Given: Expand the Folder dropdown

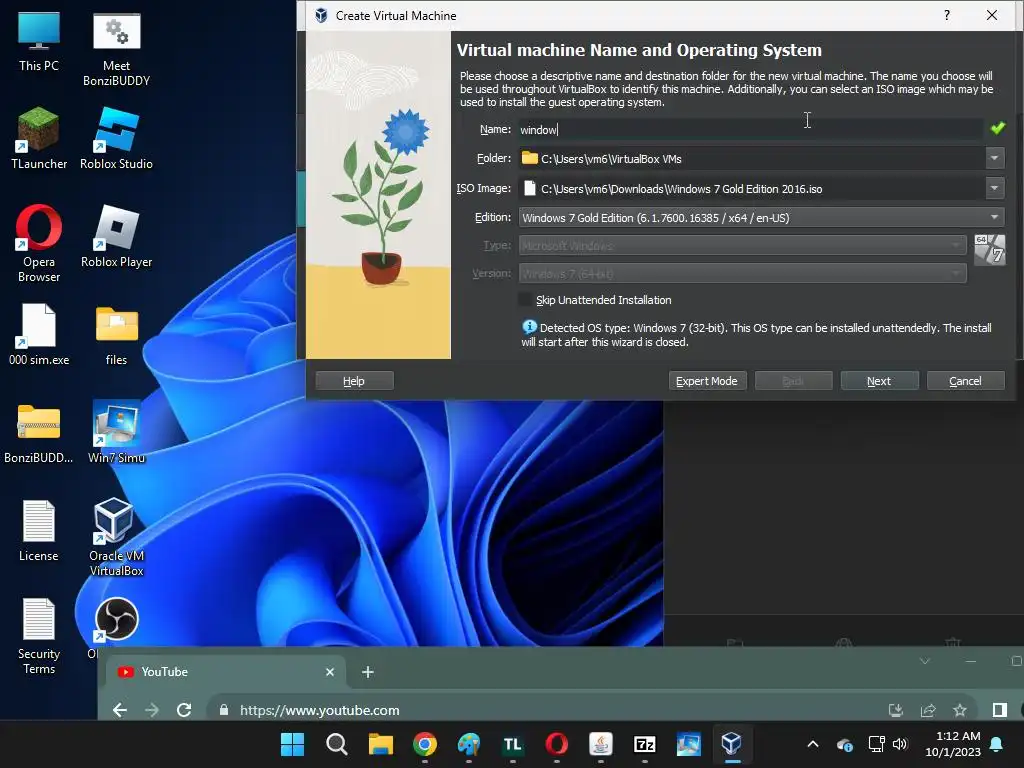Looking at the screenshot, I should [994, 158].
